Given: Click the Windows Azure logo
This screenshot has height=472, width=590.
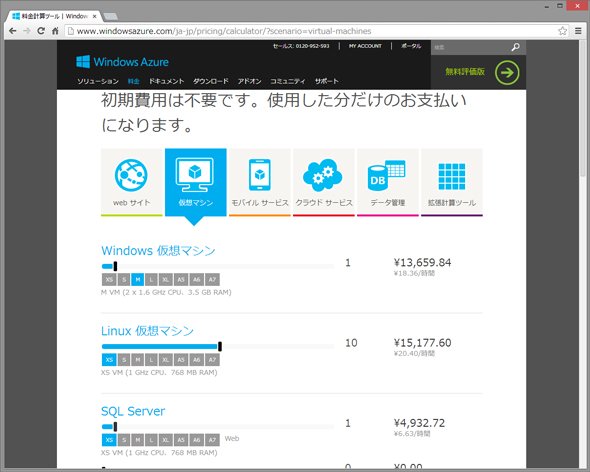Looking at the screenshot, I should [122, 62].
